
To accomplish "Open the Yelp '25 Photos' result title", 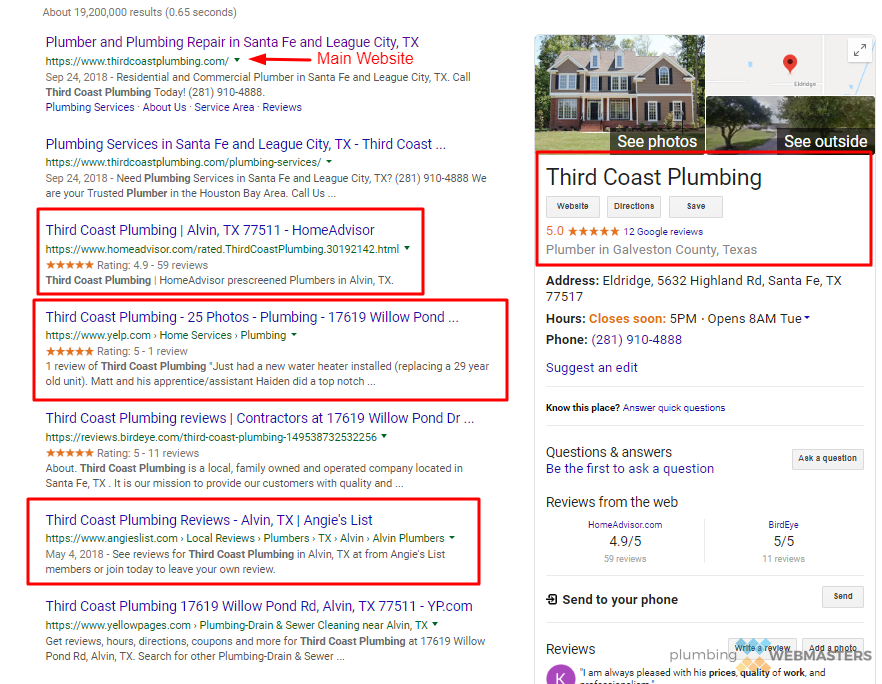I will (x=252, y=317).
